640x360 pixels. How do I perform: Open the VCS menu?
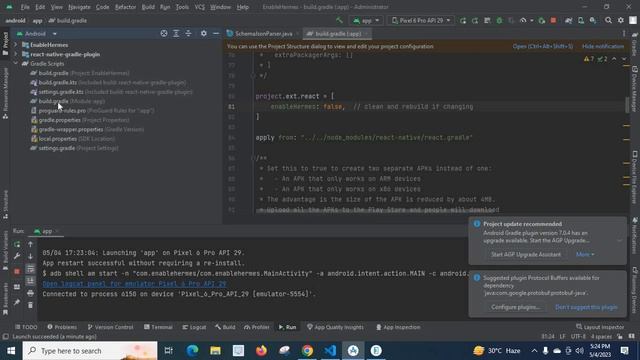tap(200, 7)
